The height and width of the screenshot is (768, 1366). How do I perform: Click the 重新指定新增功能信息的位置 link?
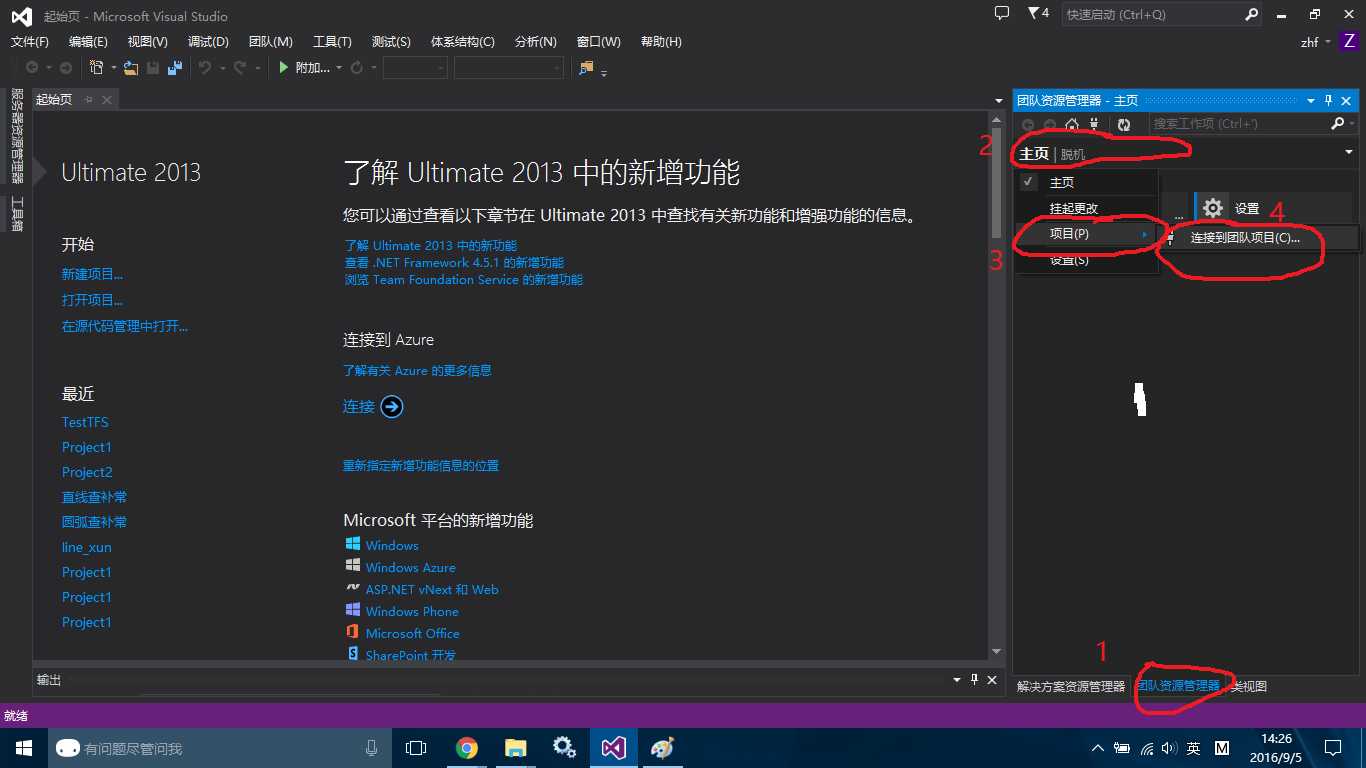pyautogui.click(x=421, y=465)
